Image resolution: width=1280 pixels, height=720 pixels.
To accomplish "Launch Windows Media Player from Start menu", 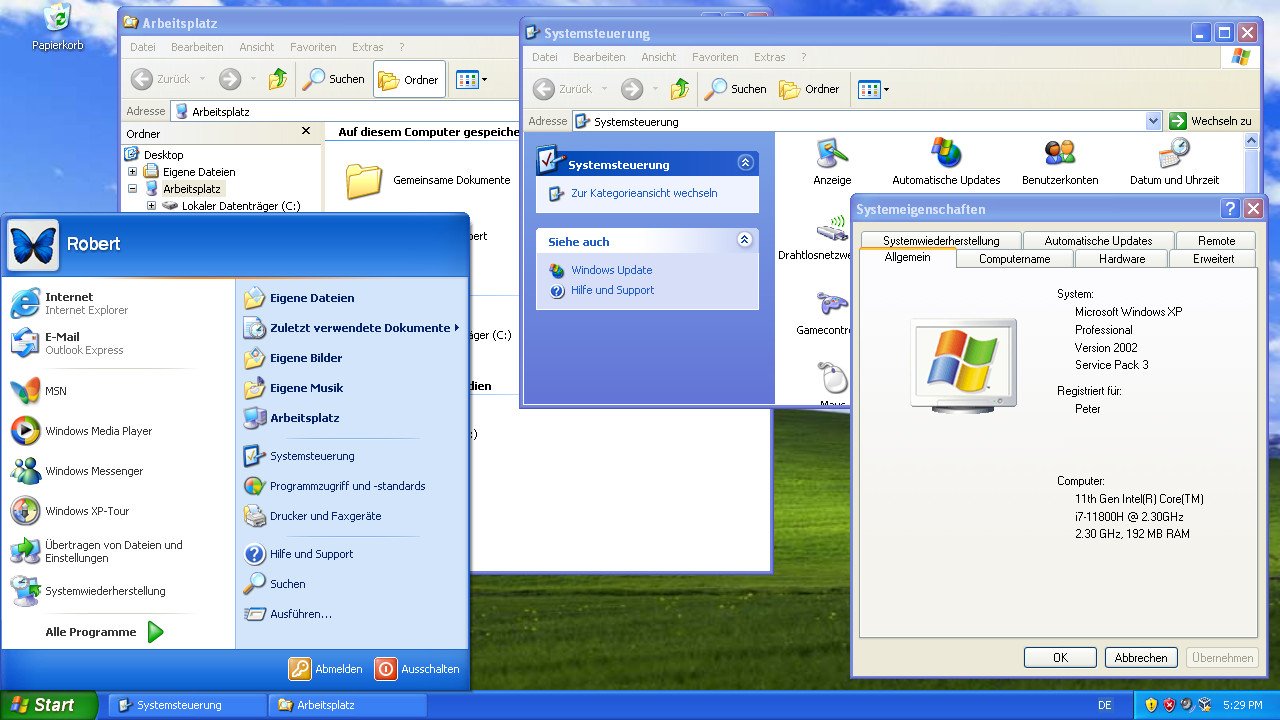I will point(97,431).
